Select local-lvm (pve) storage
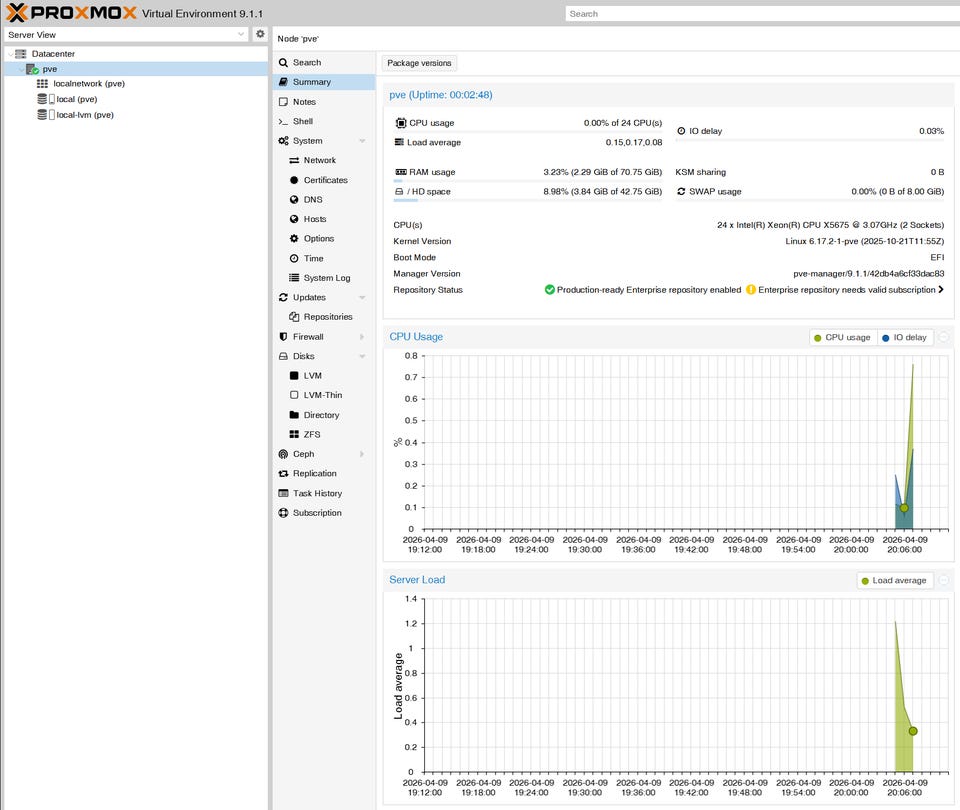This screenshot has height=810, width=960. tap(85, 115)
